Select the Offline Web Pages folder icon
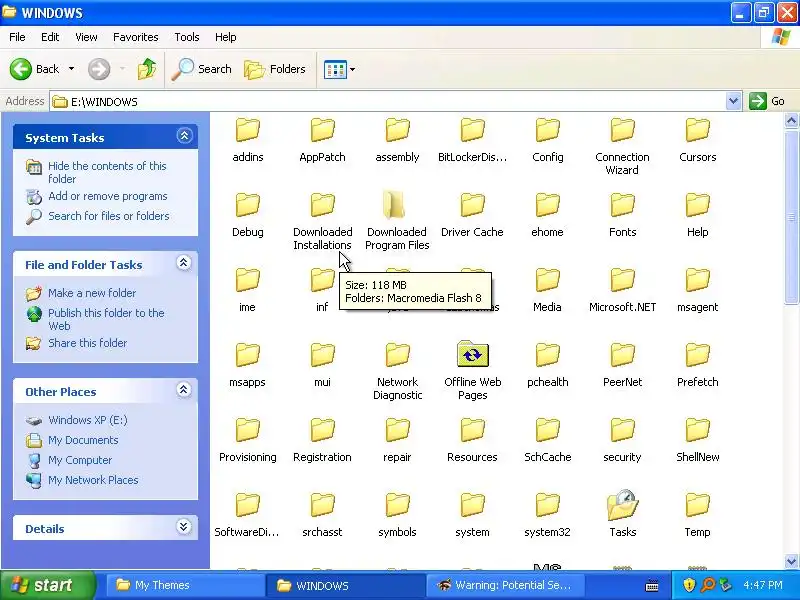800x600 pixels. (x=472, y=354)
